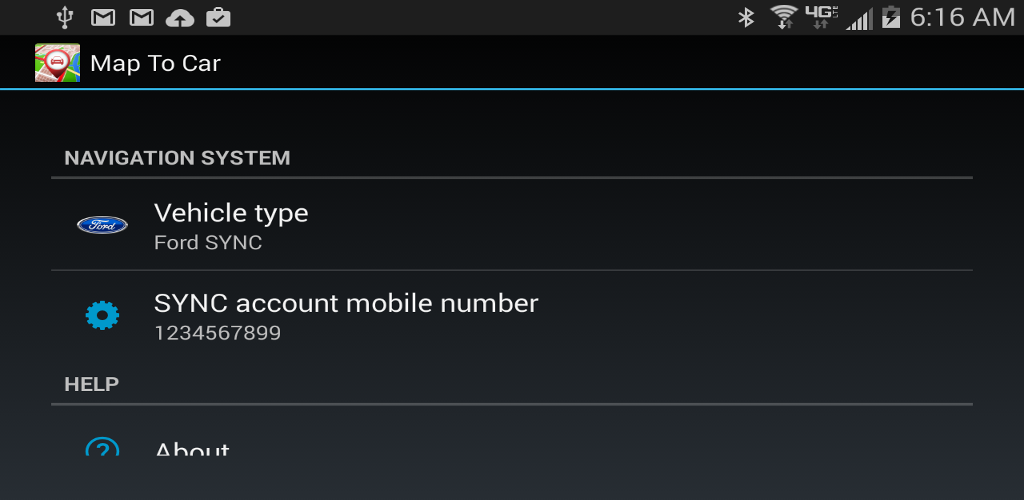Open the second Gmail notification icon
Image resolution: width=1024 pixels, height=500 pixels.
tap(142, 18)
